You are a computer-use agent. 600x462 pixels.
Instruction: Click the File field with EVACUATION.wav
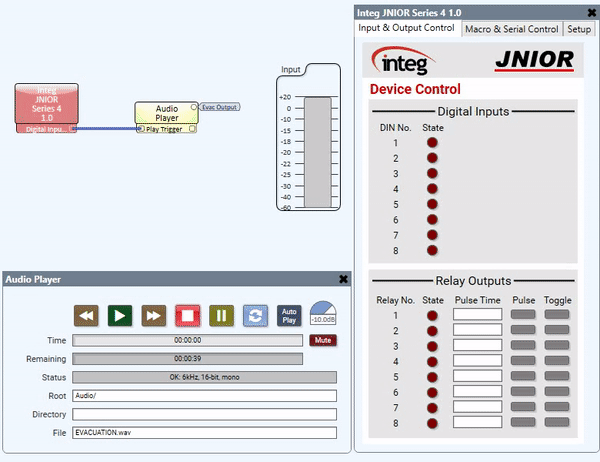(204, 433)
